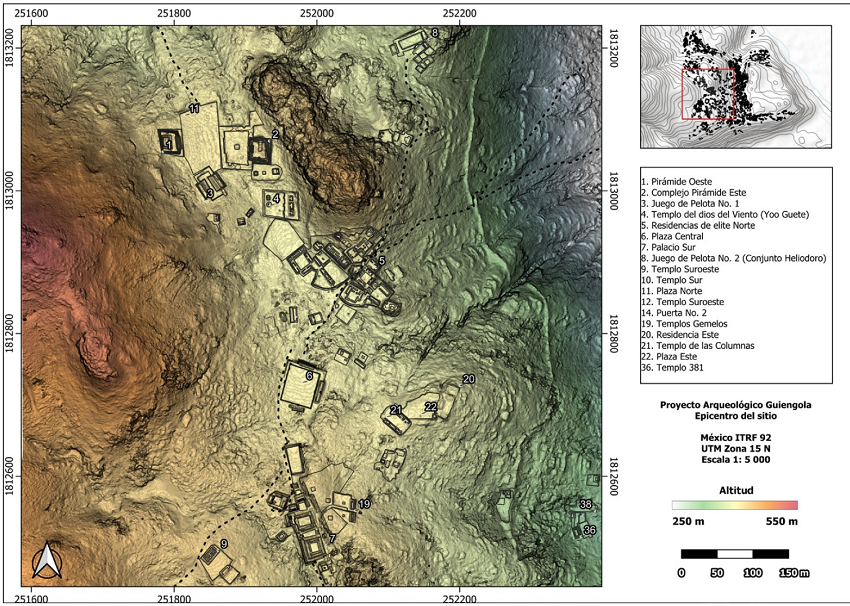
Task: Click the "Proyecto Arqueológico Guiengola" title
Action: pyautogui.click(x=735, y=405)
